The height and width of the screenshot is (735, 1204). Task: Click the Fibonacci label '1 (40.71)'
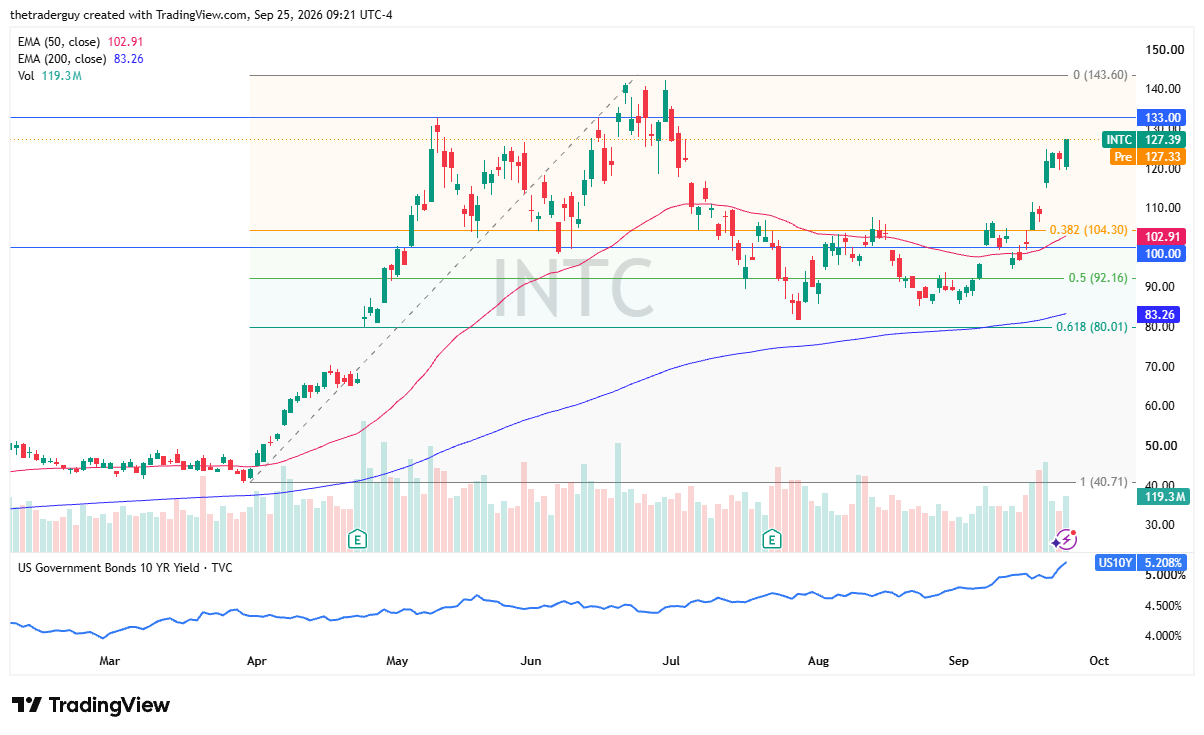point(1104,482)
